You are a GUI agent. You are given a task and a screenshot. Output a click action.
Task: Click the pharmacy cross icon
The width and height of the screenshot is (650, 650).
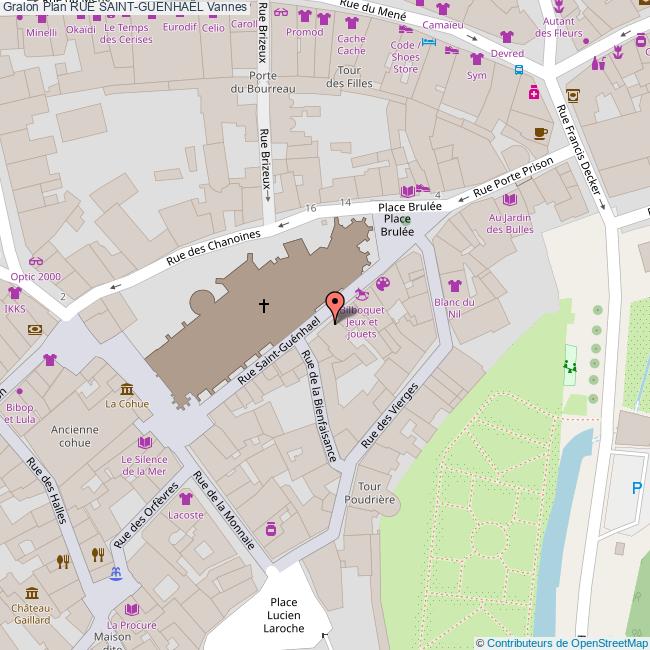point(535,92)
